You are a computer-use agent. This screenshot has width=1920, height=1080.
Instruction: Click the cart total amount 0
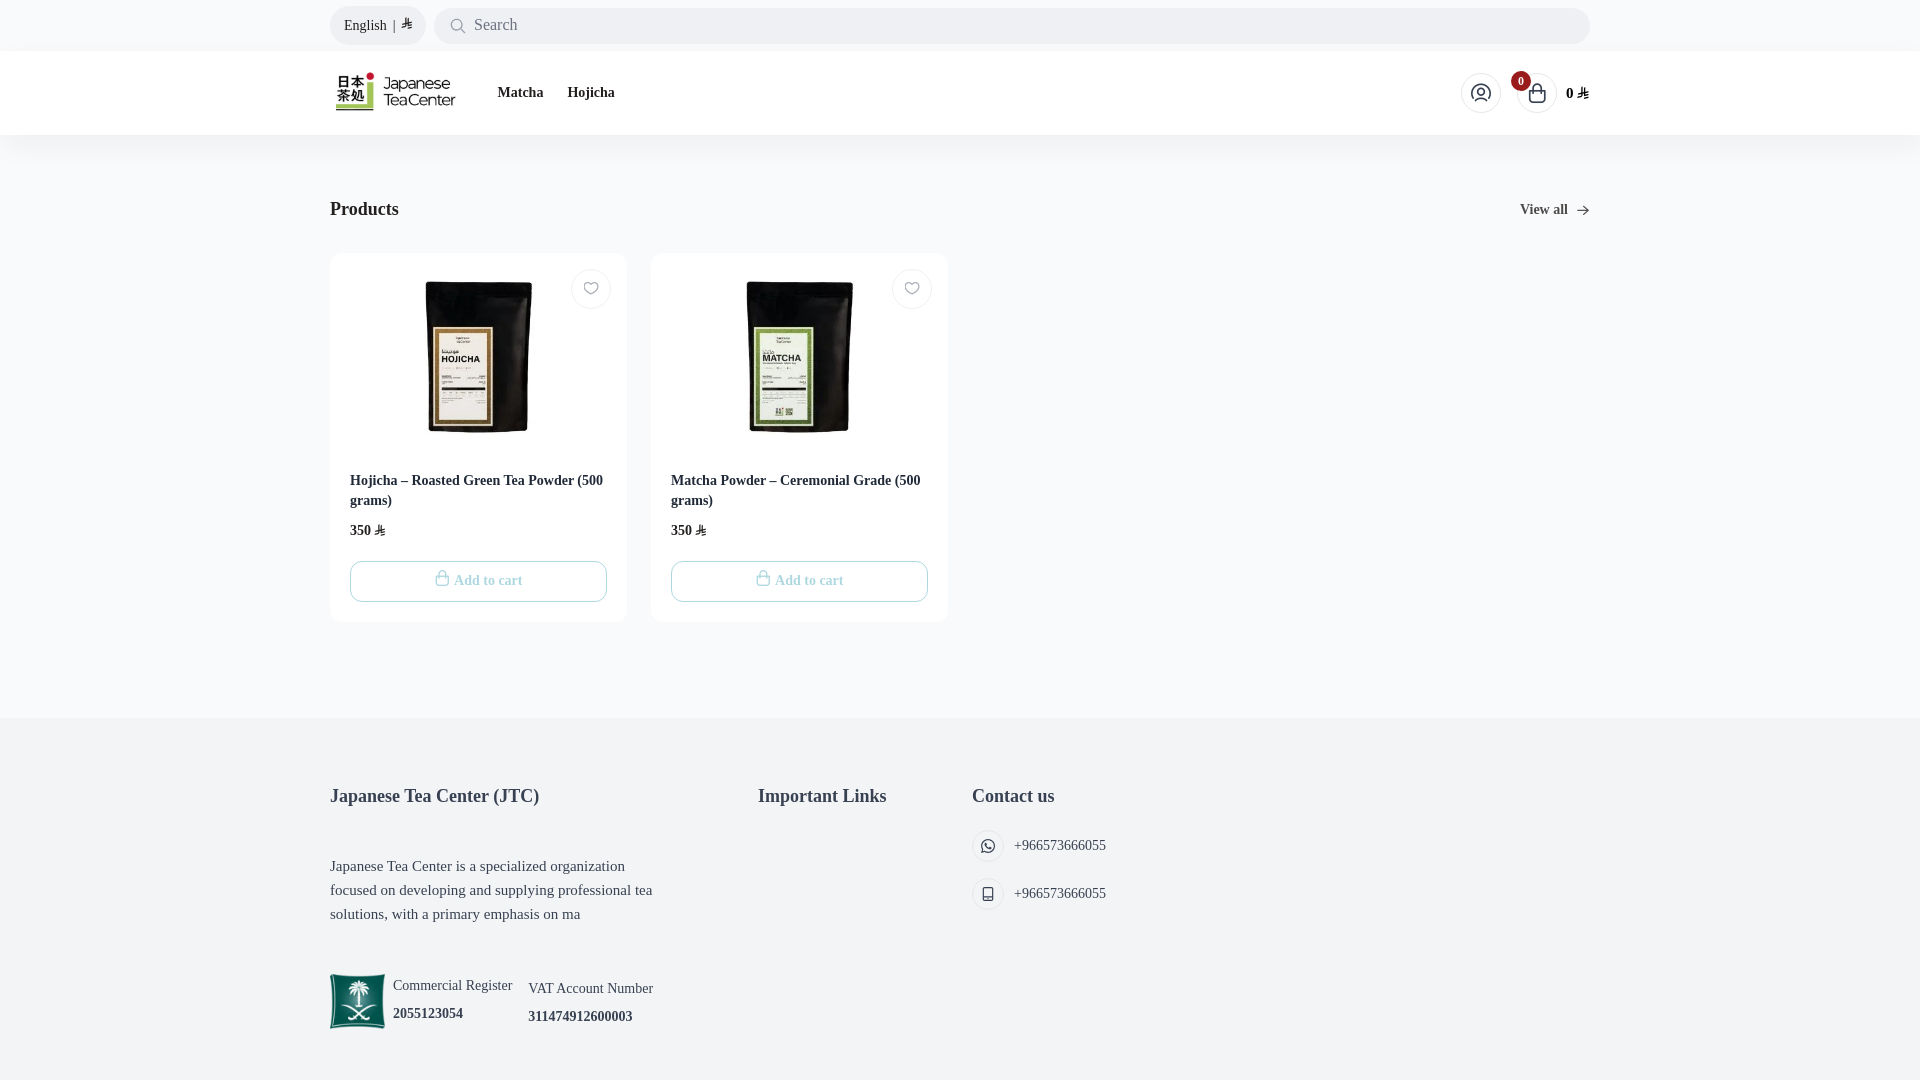point(1577,93)
